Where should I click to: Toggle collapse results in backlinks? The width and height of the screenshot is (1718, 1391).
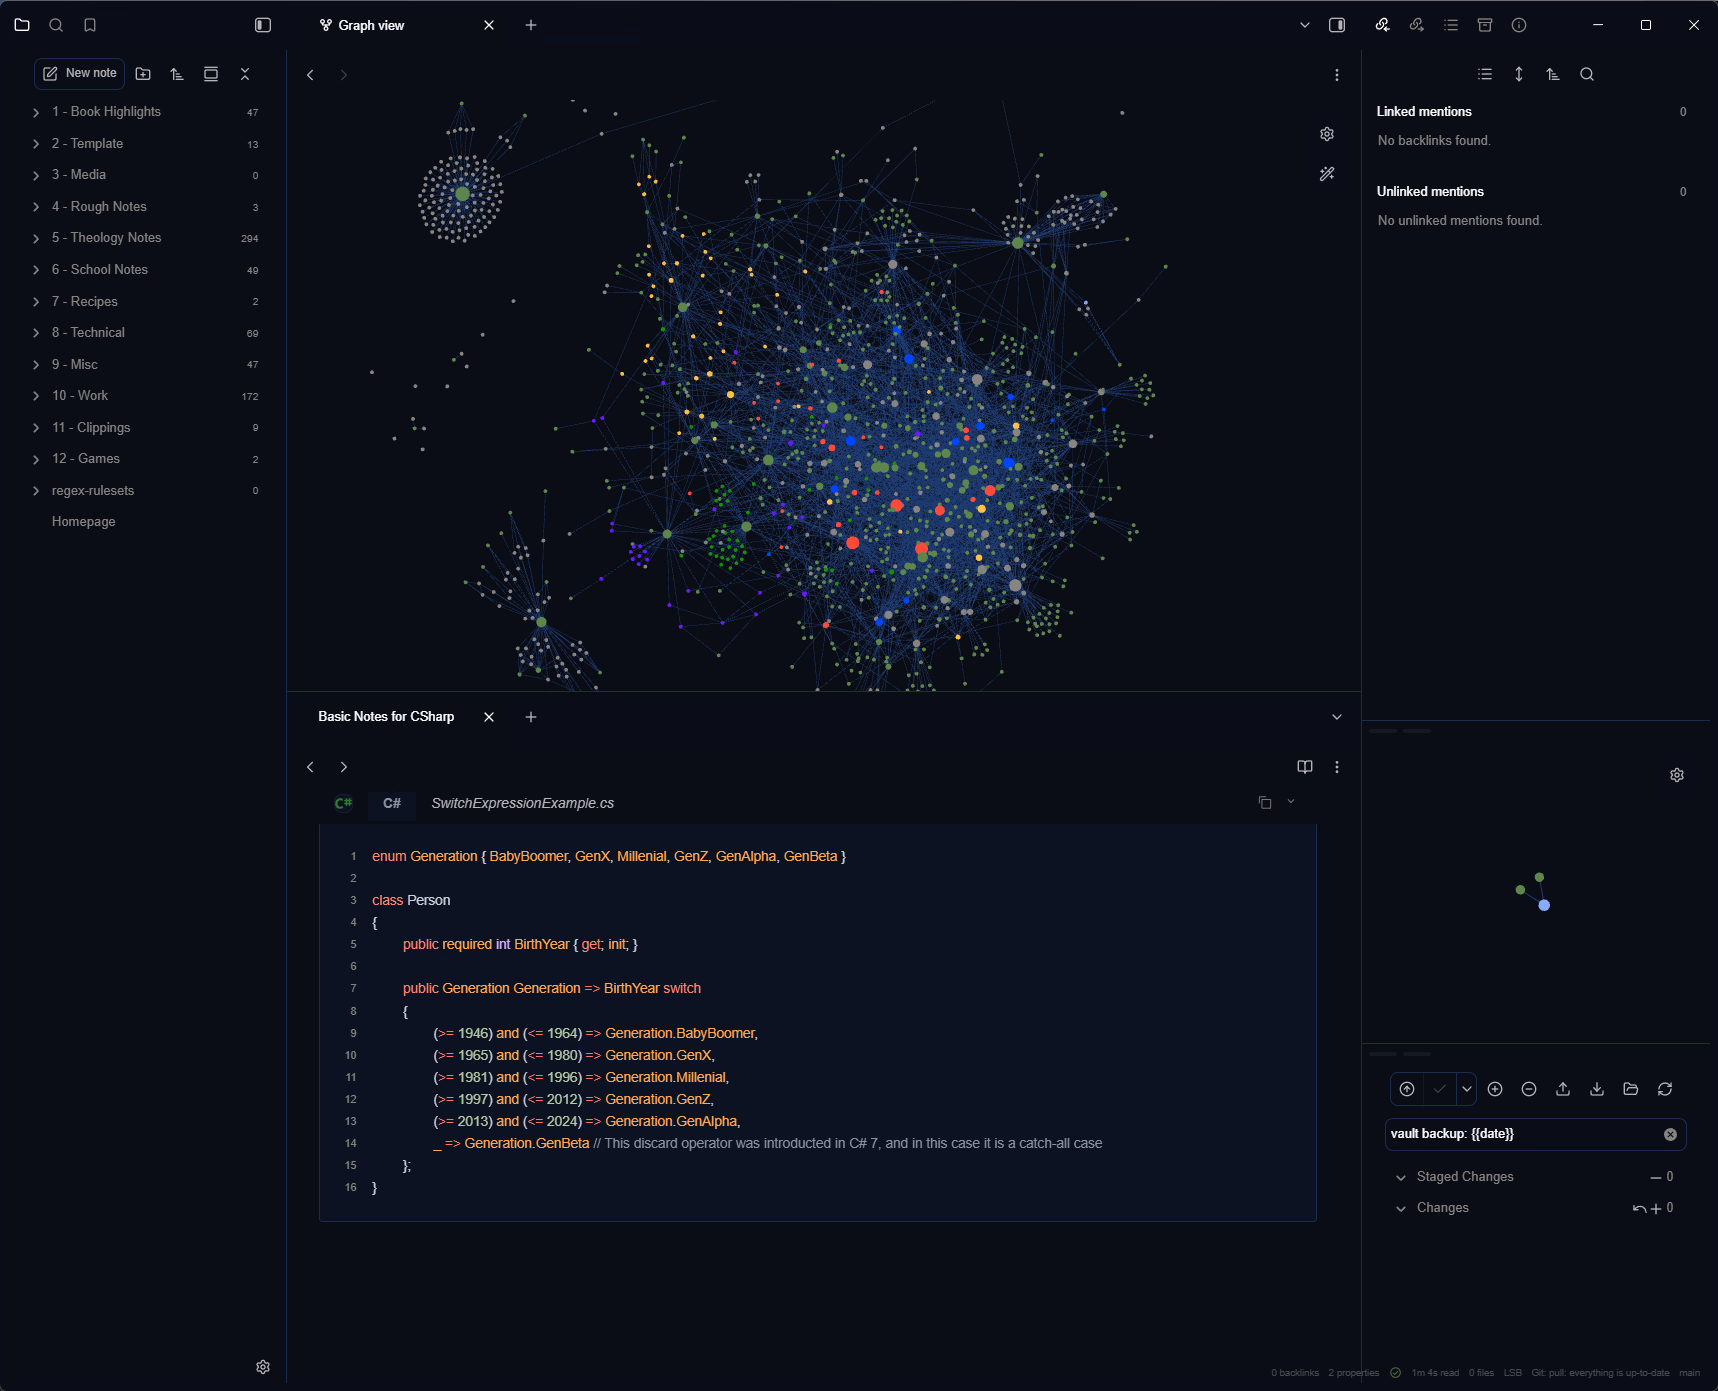click(1485, 74)
